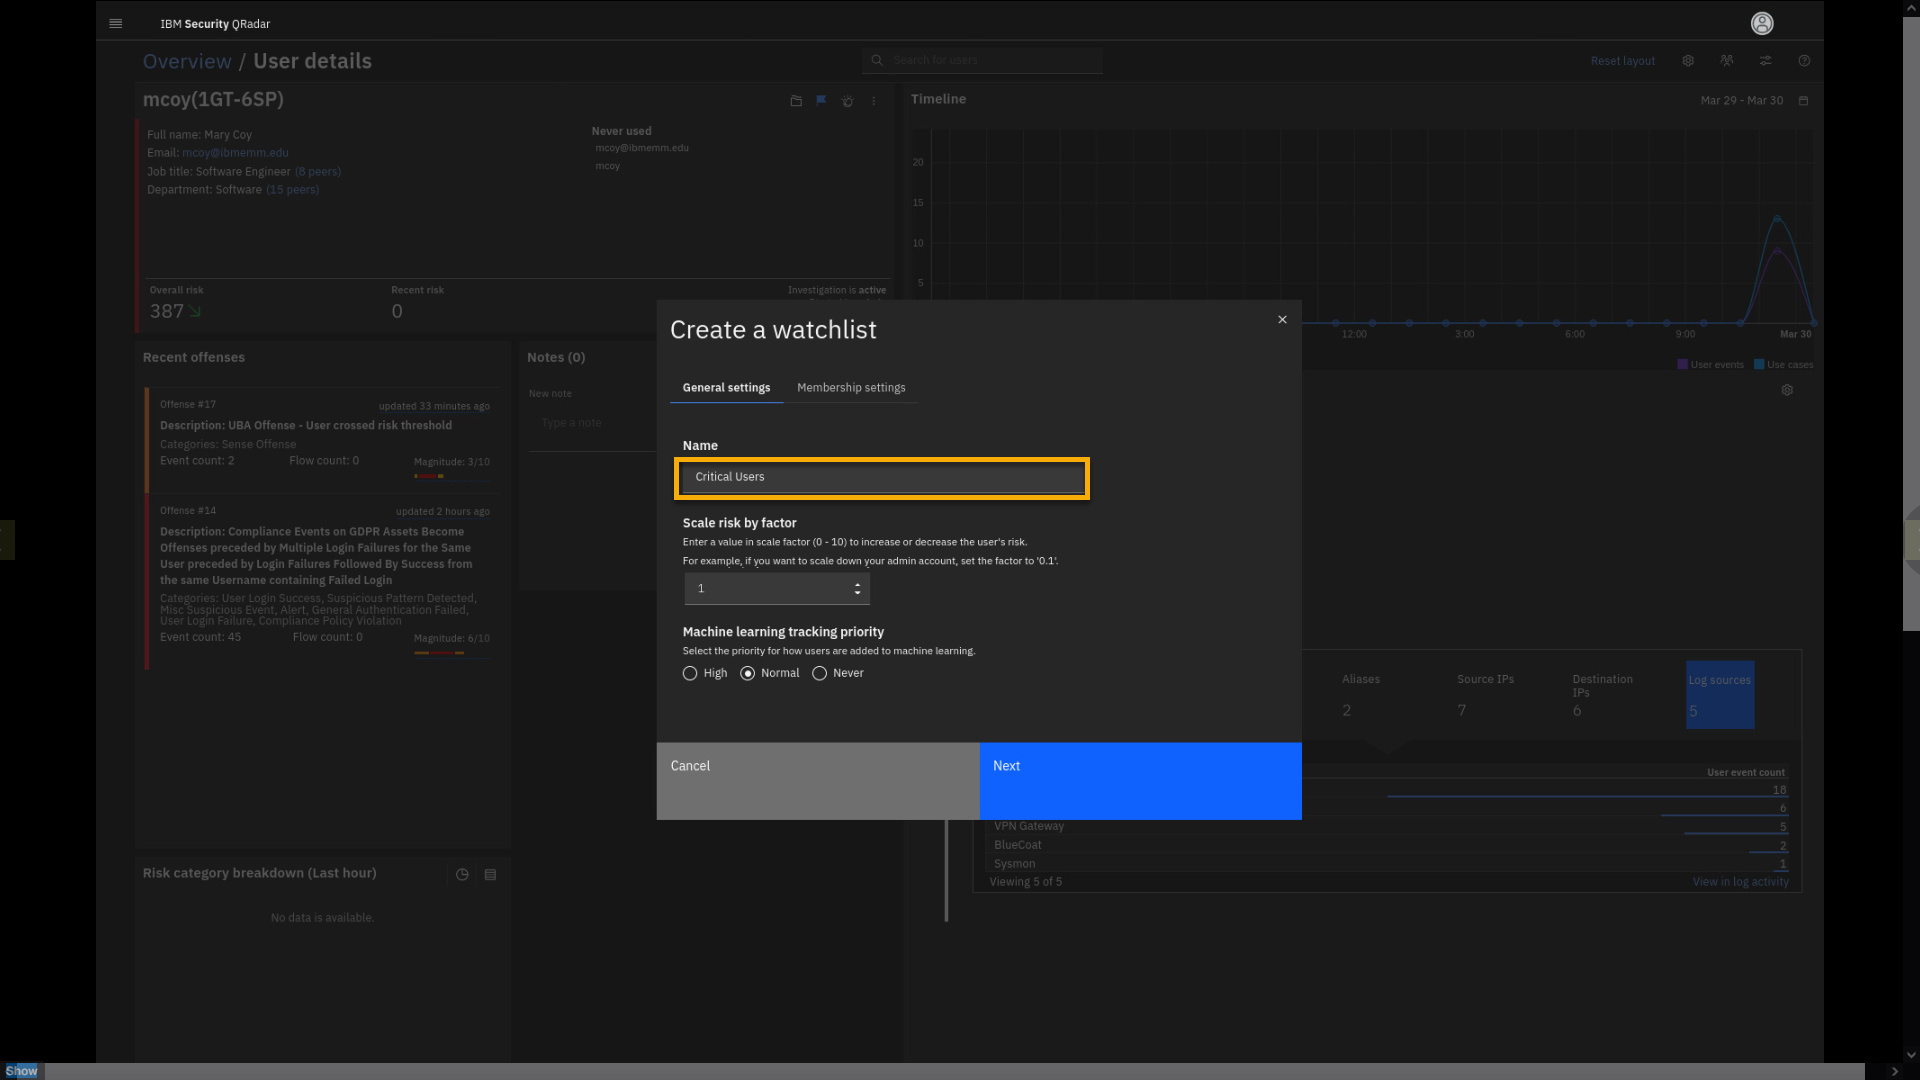Open the mcoy overflow actions menu
The width and height of the screenshot is (1920, 1080).
point(874,101)
